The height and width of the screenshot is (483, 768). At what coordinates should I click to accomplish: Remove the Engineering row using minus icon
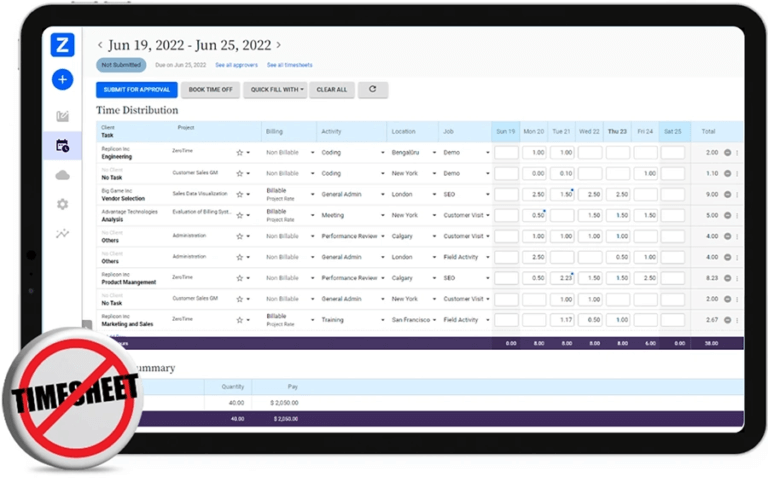727,152
